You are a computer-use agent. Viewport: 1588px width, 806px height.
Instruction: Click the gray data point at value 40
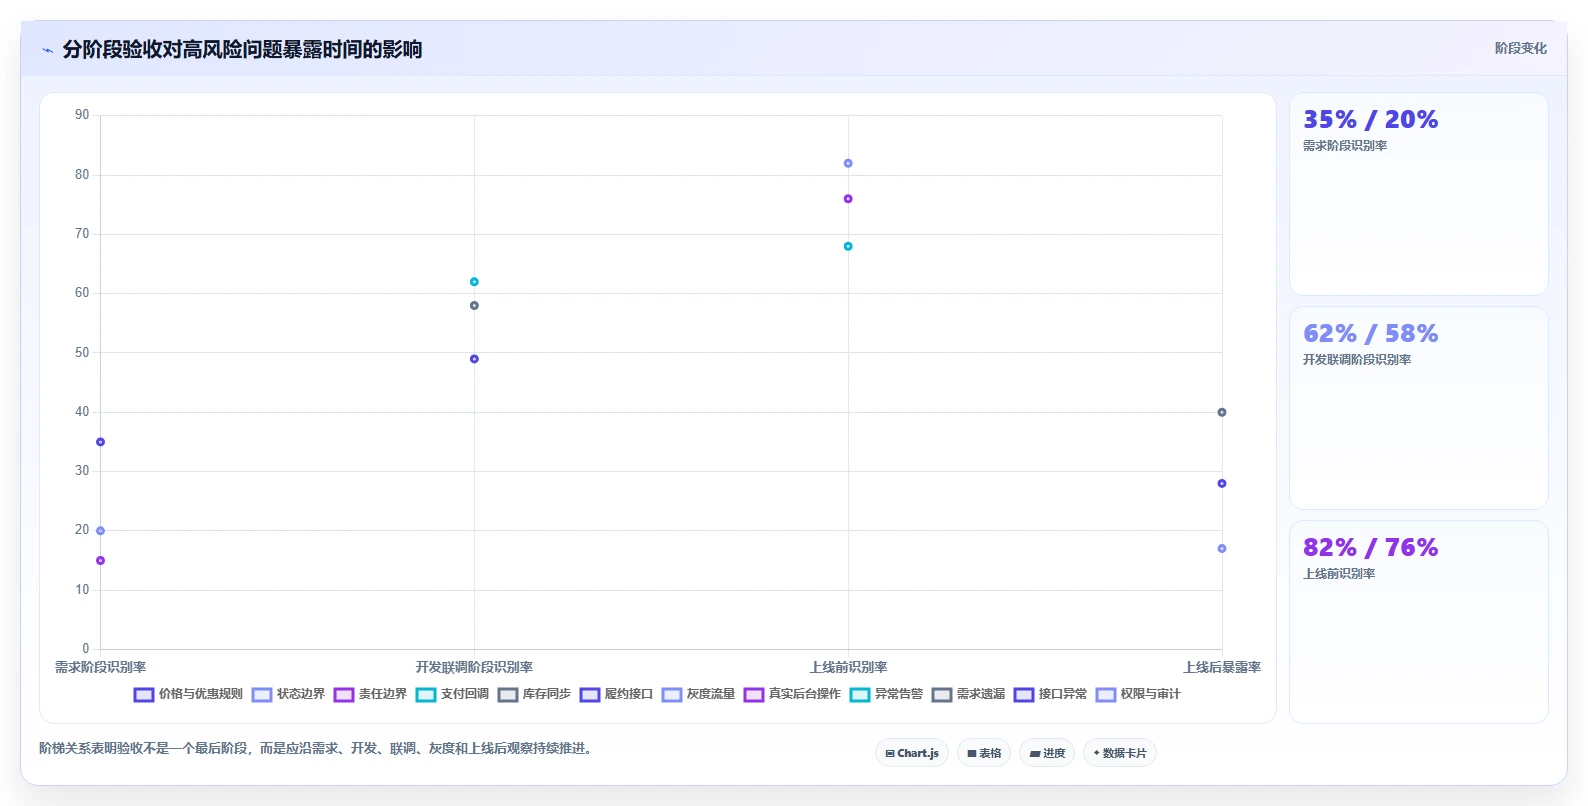click(1222, 412)
